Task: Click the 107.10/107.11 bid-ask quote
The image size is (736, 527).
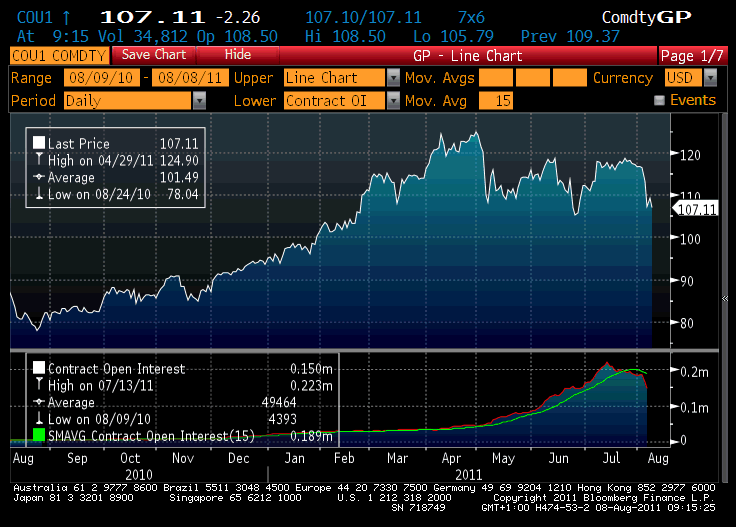Action: point(363,17)
